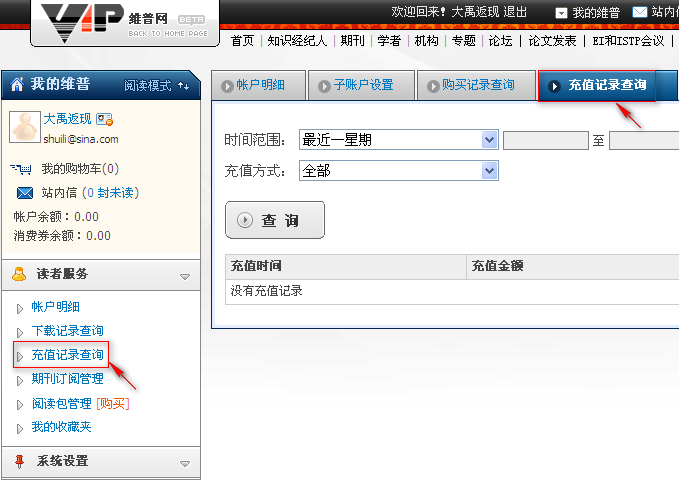Click the triangle bullet before 期刊订阅管理
Screen dimensions: 679x481
[19, 381]
